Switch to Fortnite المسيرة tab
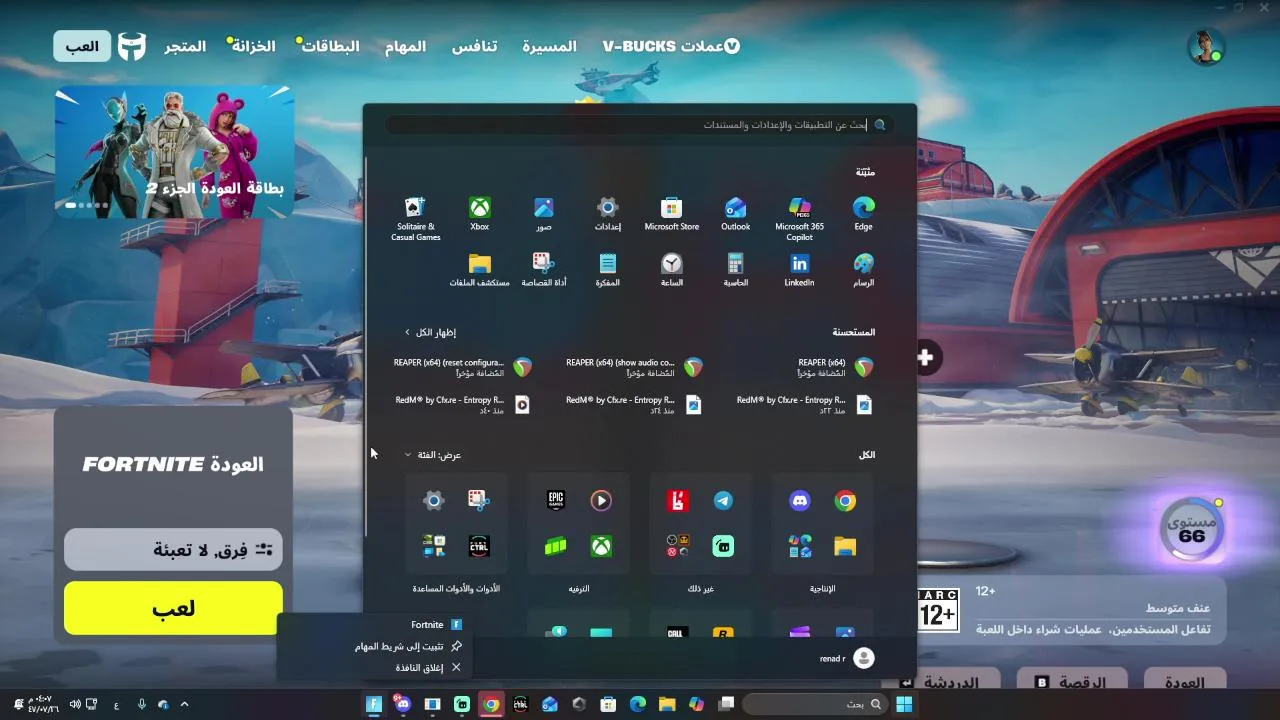The image size is (1280, 720). pos(549,46)
